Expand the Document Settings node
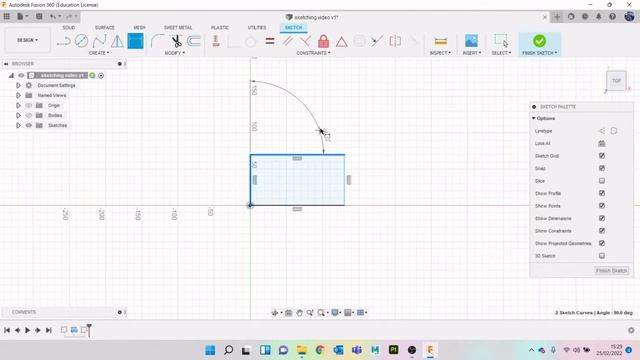Image resolution: width=640 pixels, height=360 pixels. coord(18,85)
